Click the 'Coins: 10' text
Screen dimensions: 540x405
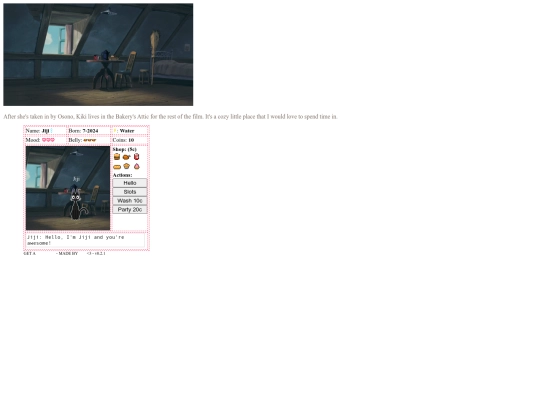(x=123, y=140)
